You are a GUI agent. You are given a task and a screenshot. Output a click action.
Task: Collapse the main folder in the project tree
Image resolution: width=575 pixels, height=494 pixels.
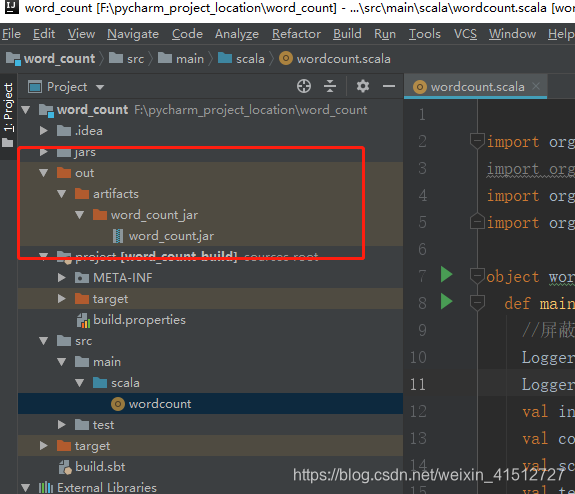(62, 362)
